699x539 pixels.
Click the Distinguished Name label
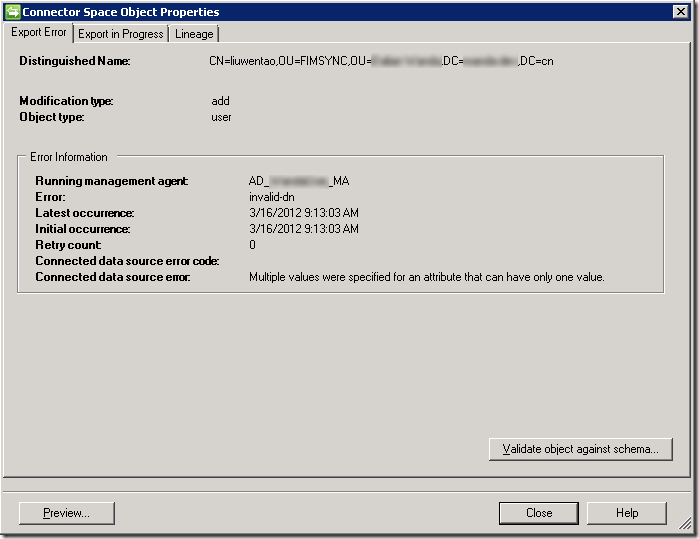pos(74,61)
